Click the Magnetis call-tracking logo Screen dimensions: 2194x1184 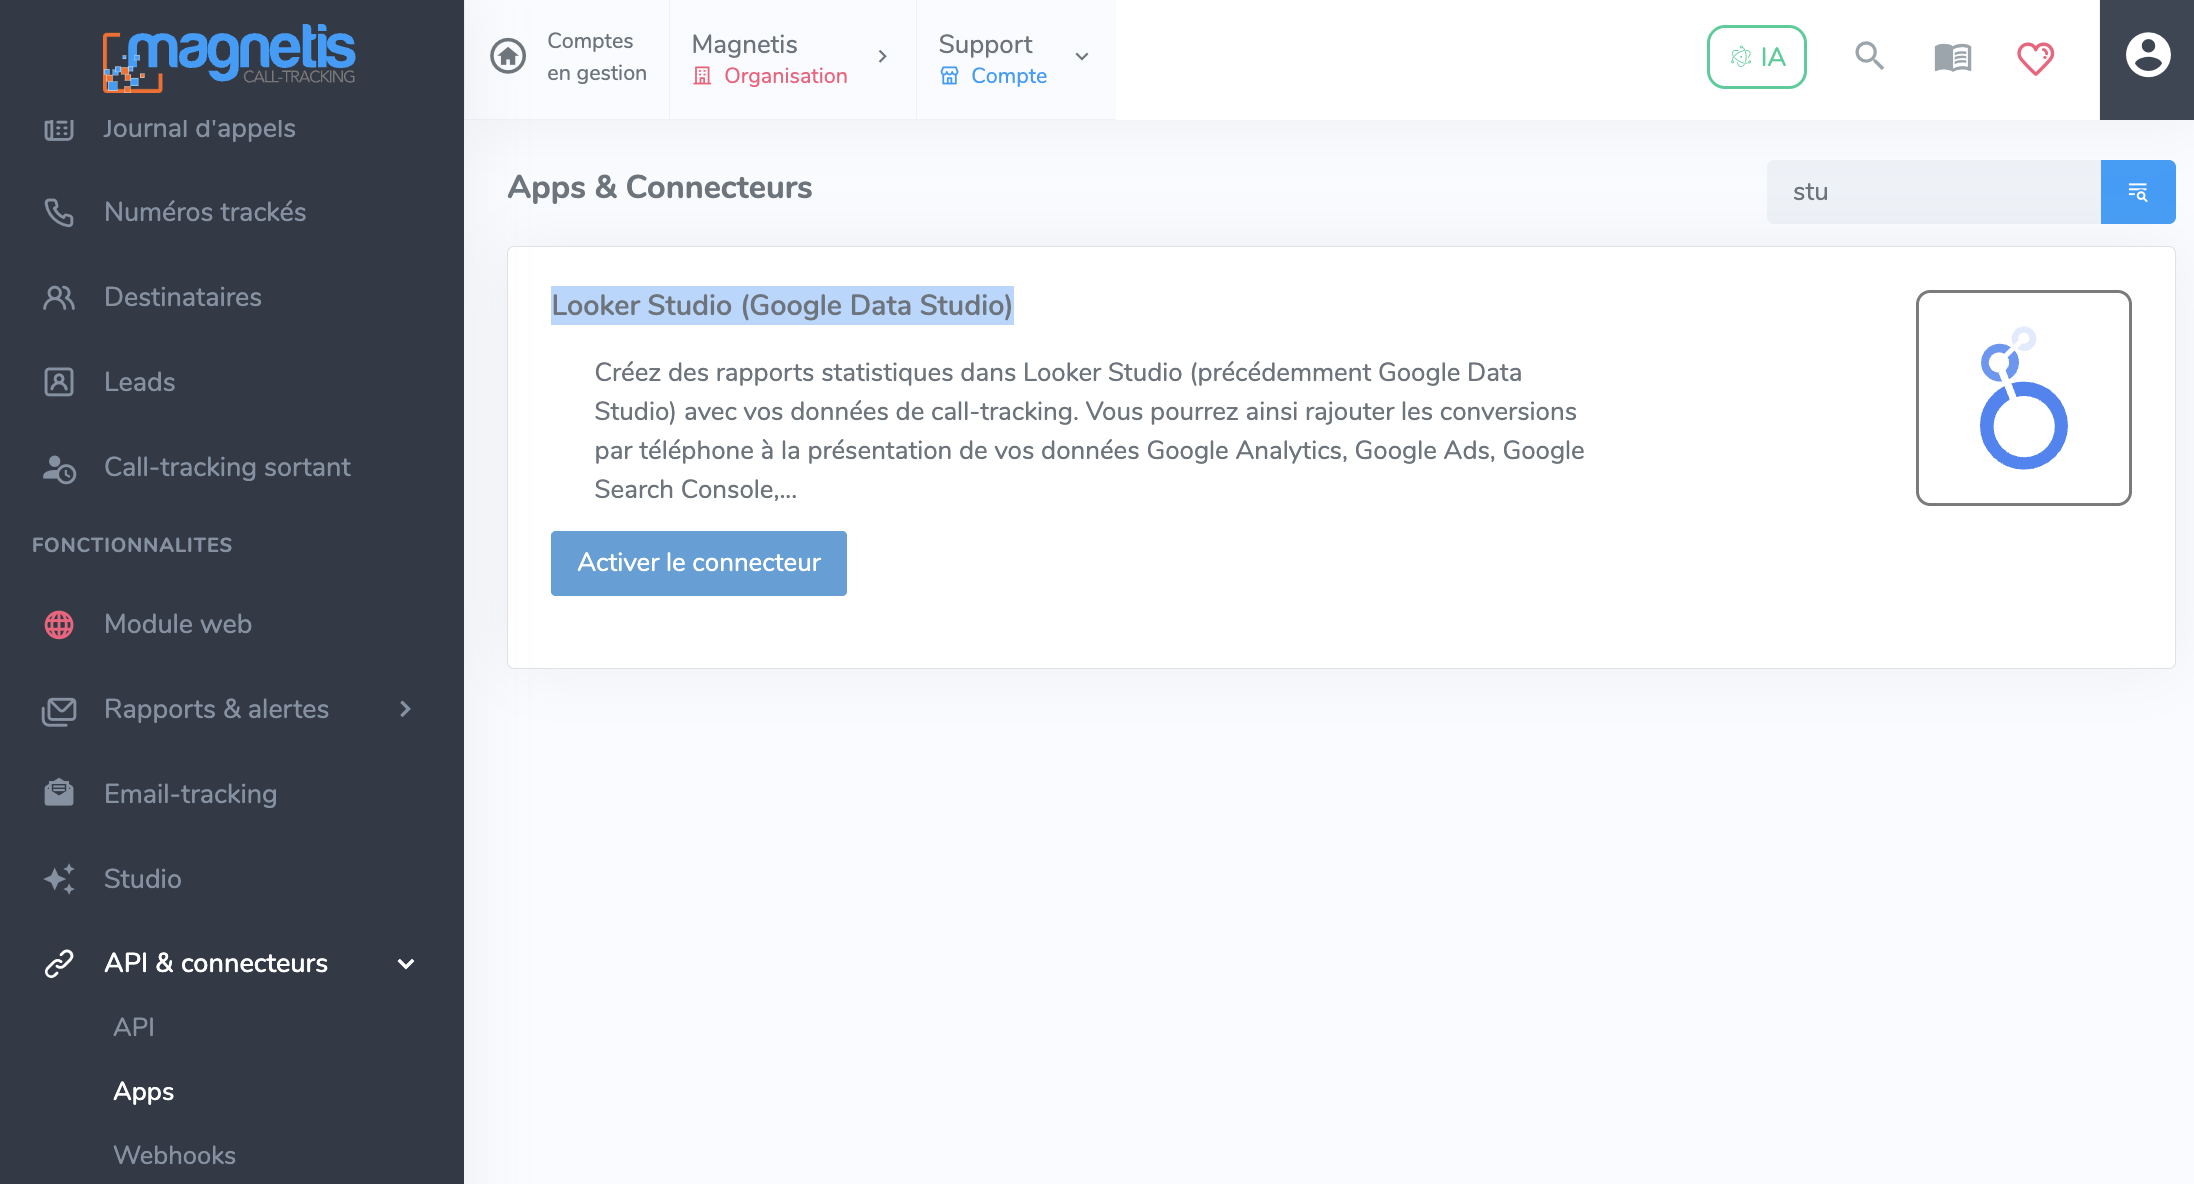pos(230,56)
